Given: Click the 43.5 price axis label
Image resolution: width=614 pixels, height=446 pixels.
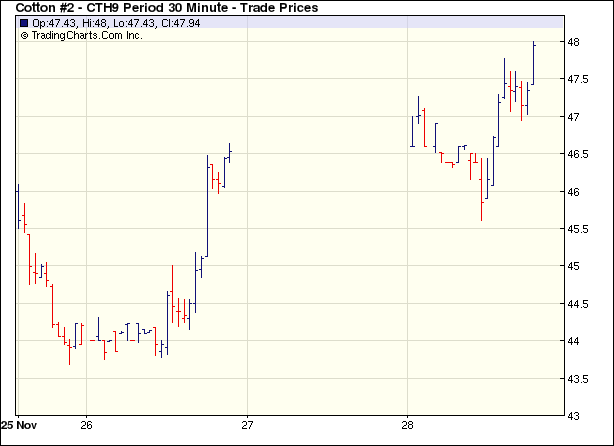Looking at the screenshot, I should tap(579, 378).
